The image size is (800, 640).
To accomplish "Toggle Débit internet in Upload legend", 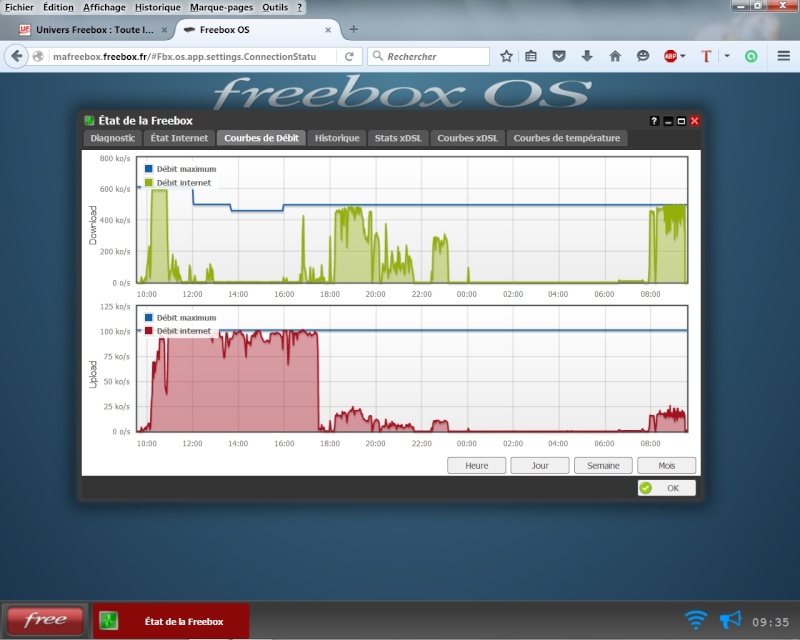I will pos(178,331).
